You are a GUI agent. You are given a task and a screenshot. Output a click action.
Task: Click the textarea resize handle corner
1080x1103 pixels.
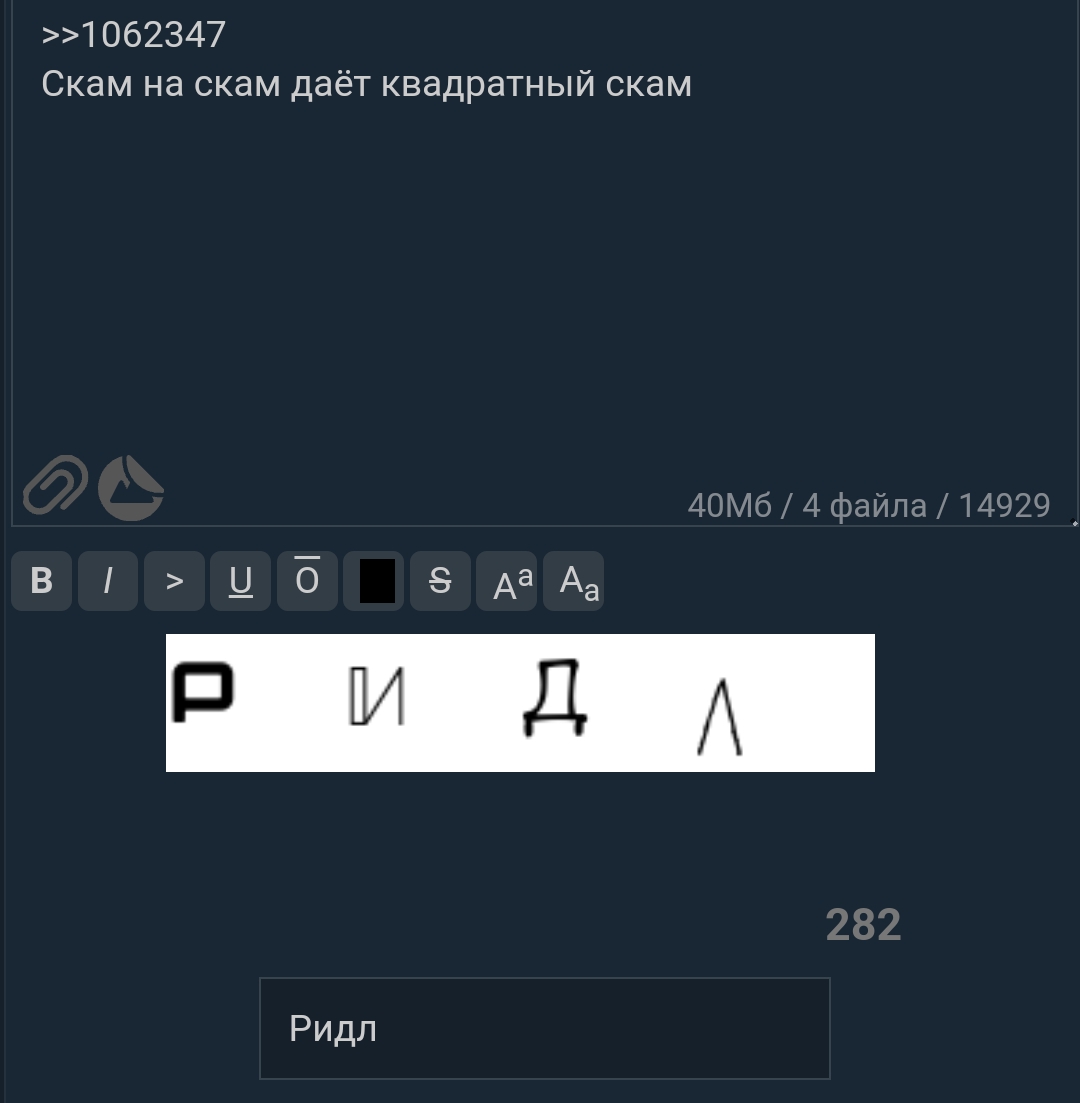(1074, 522)
